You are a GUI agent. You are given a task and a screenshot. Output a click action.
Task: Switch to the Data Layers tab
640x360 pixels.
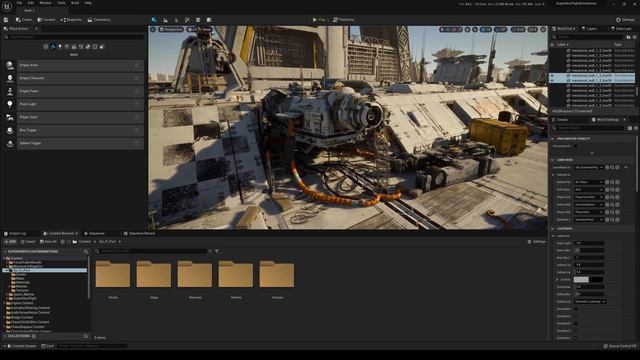621,29
